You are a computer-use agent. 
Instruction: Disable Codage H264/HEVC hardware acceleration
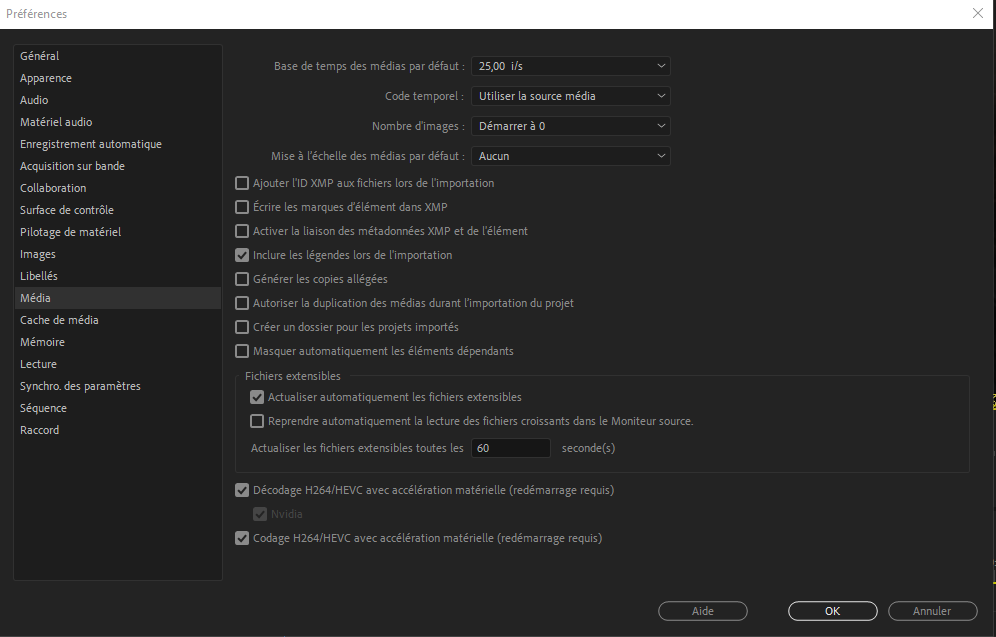coord(242,538)
